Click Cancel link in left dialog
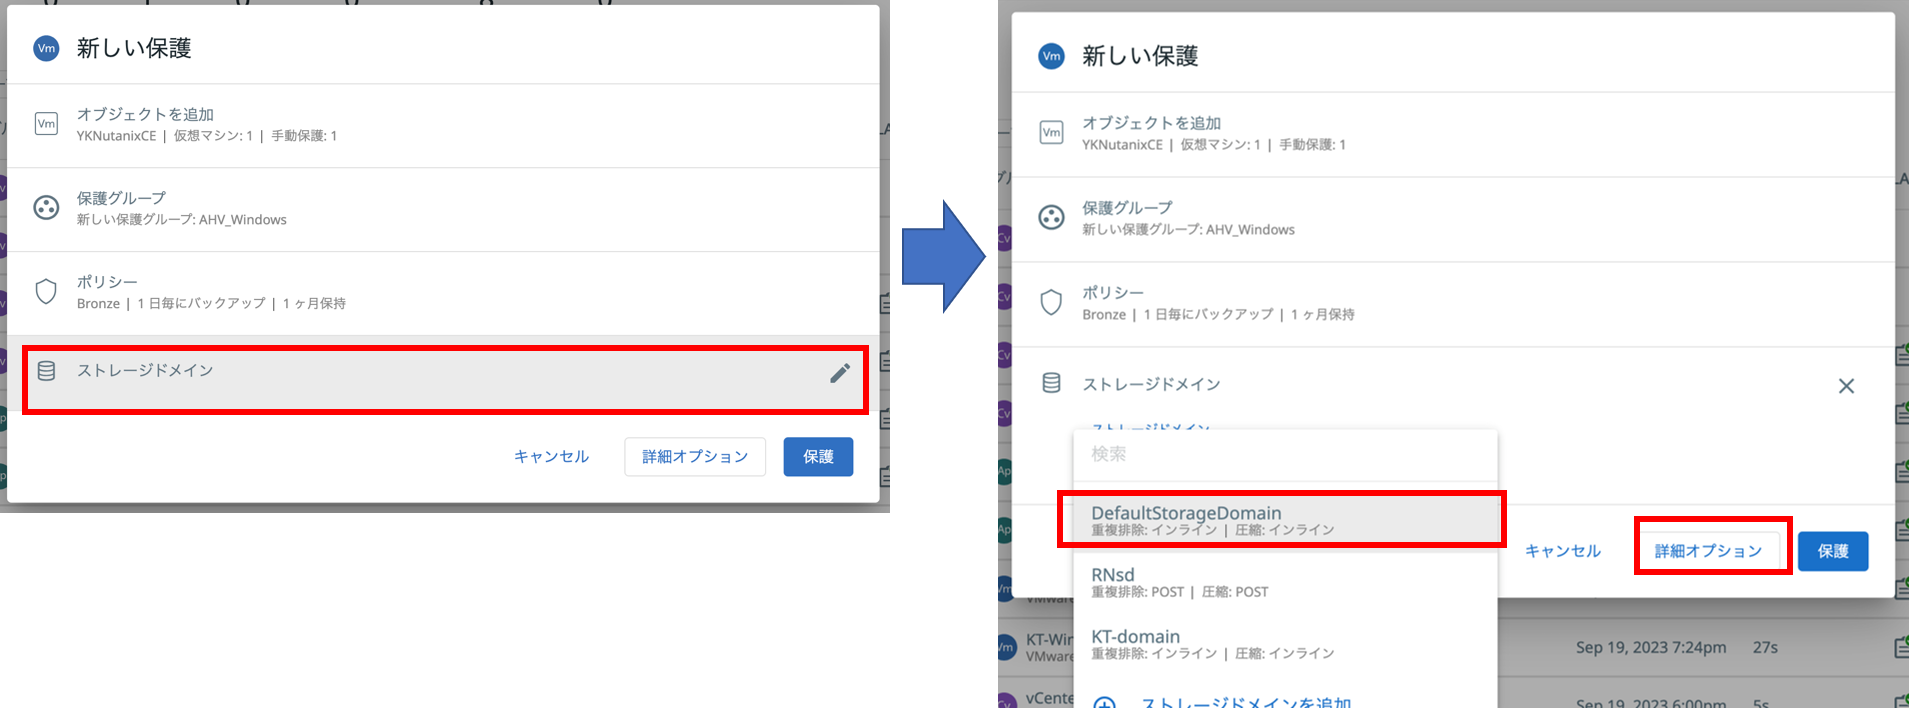 pos(551,456)
